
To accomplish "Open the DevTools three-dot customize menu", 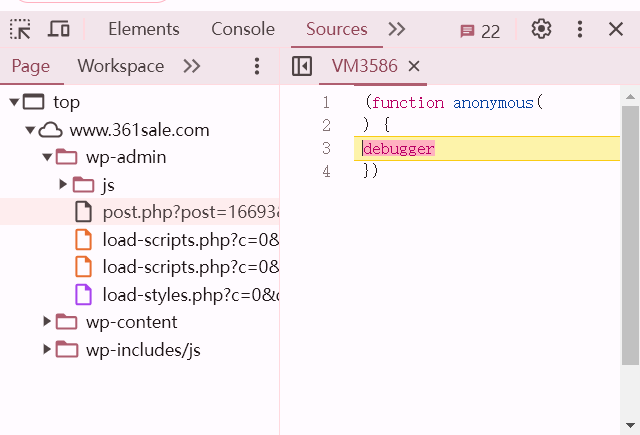I will coord(580,29).
